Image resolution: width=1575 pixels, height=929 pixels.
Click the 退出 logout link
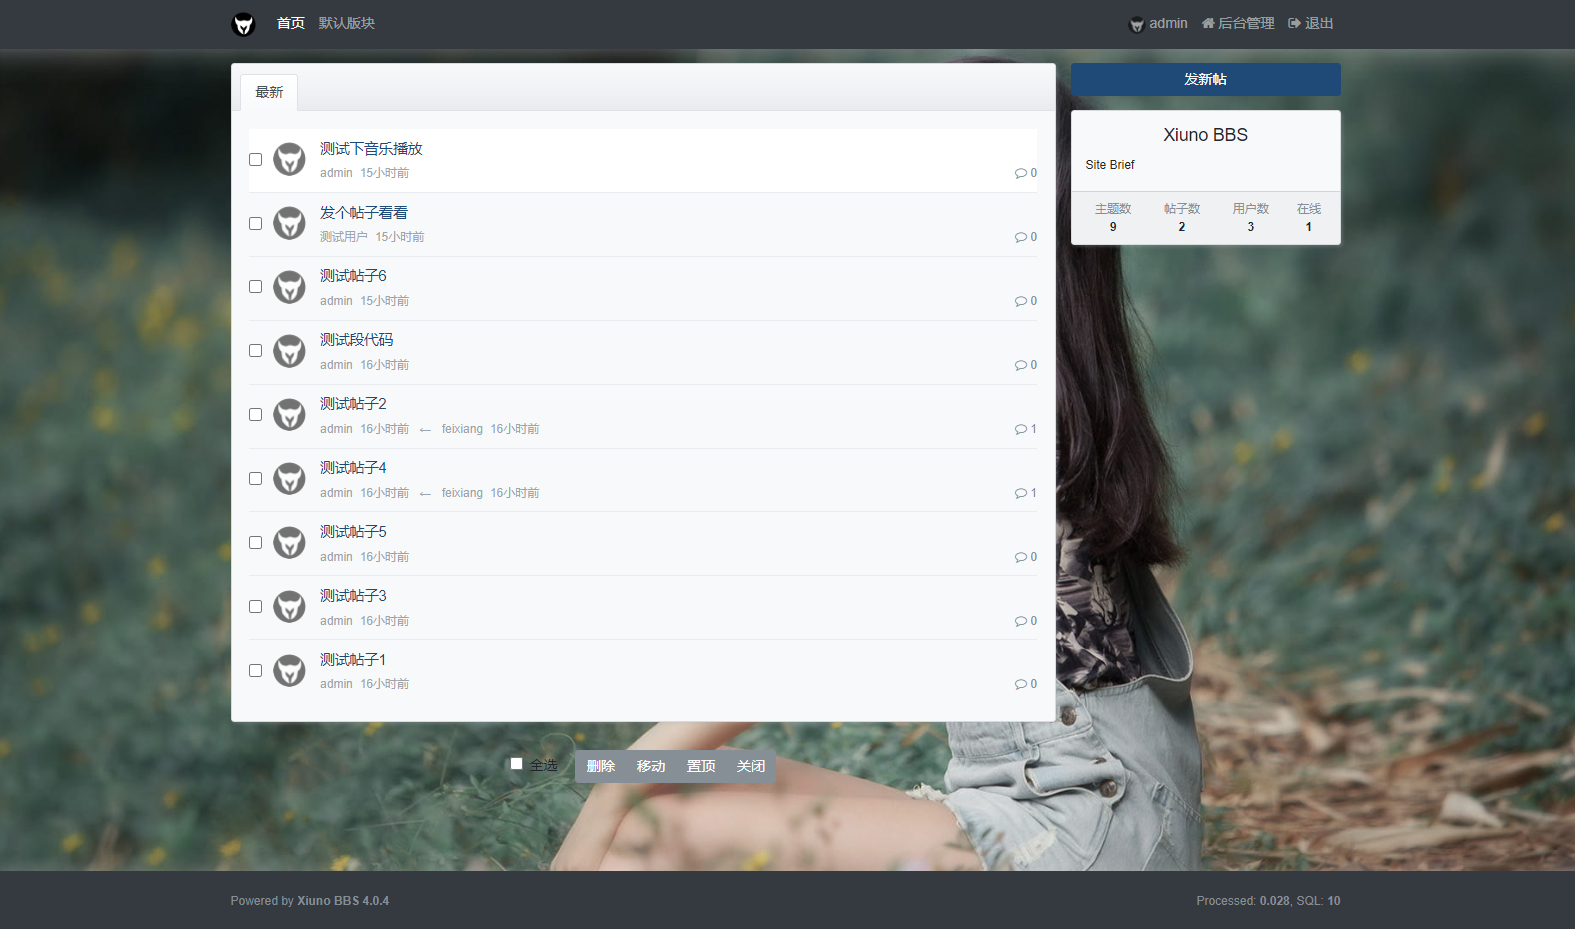[1311, 23]
